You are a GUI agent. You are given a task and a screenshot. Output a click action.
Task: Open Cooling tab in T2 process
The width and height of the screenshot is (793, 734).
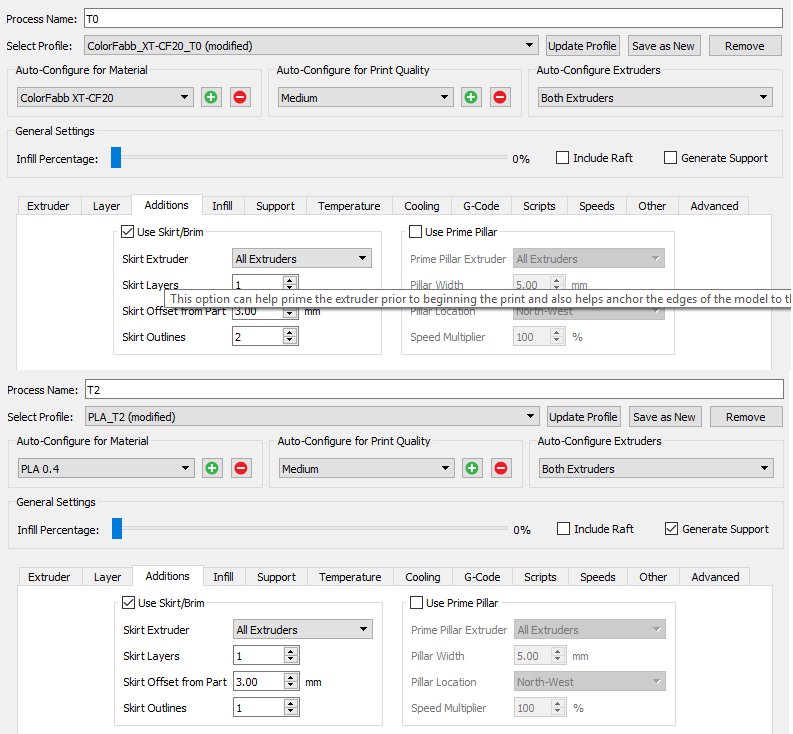[423, 577]
